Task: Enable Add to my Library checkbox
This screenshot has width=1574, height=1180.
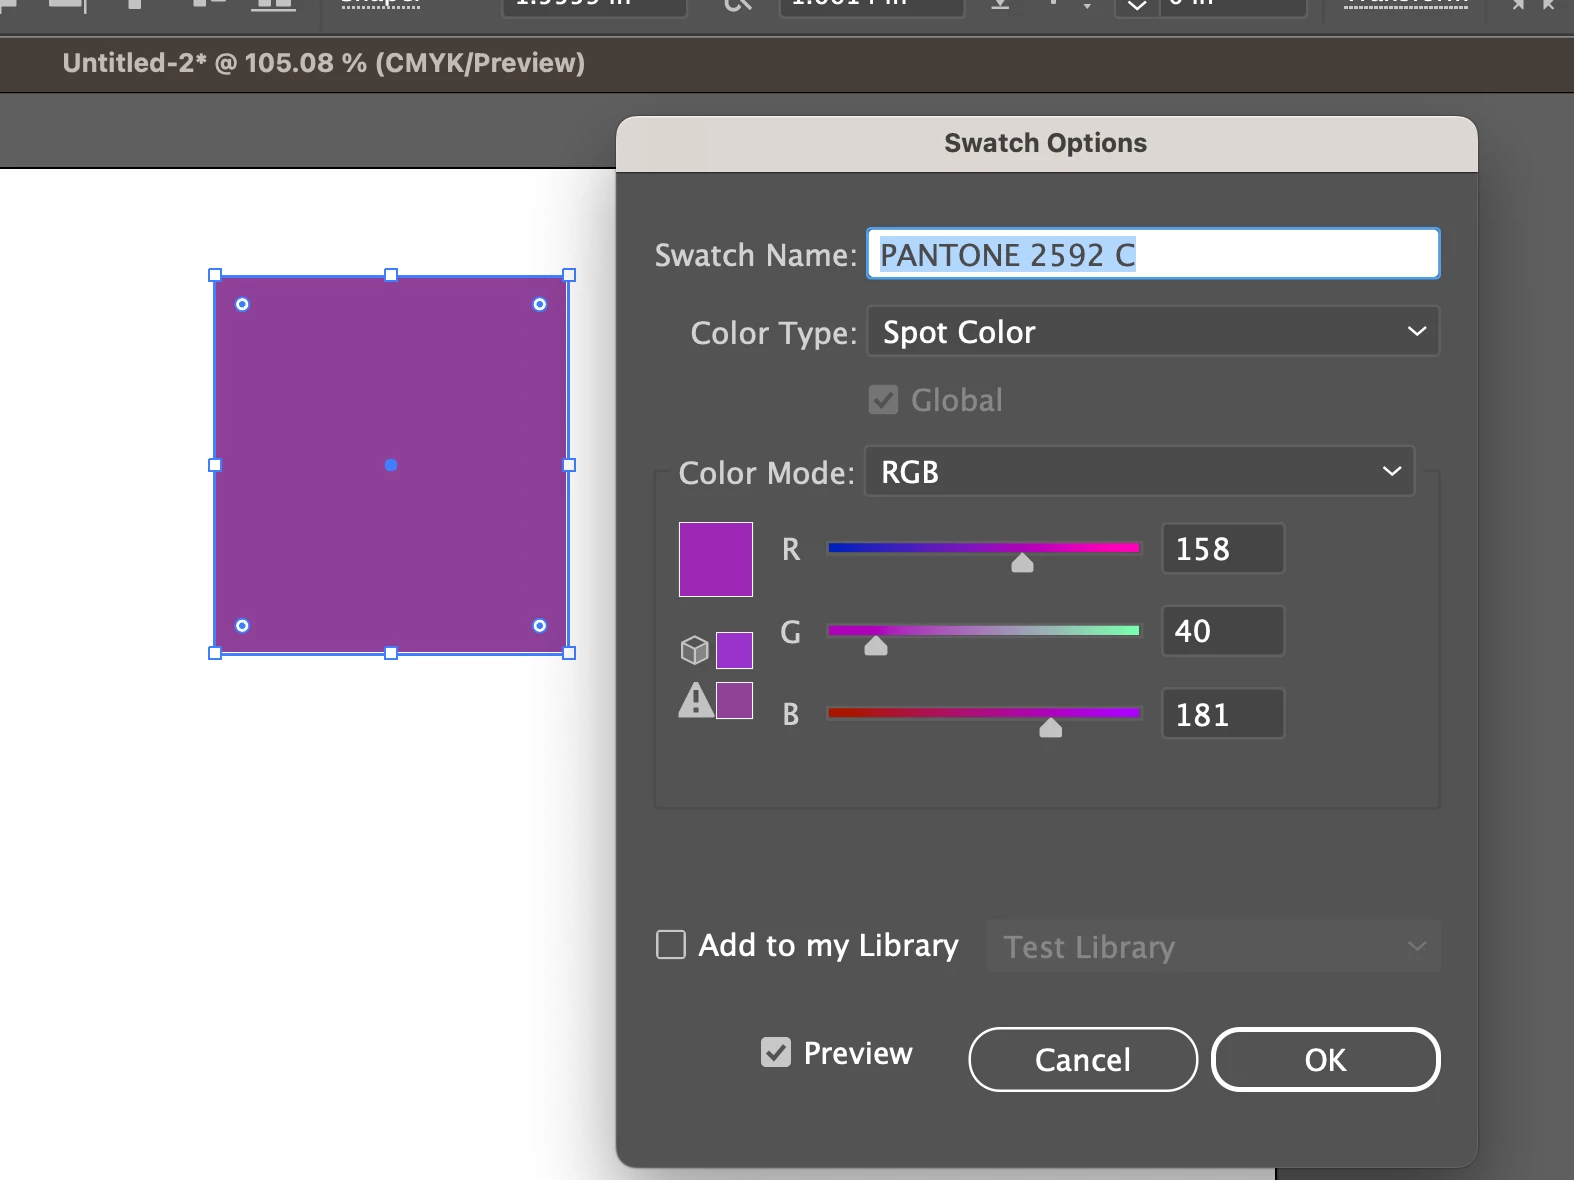Action: [x=671, y=945]
